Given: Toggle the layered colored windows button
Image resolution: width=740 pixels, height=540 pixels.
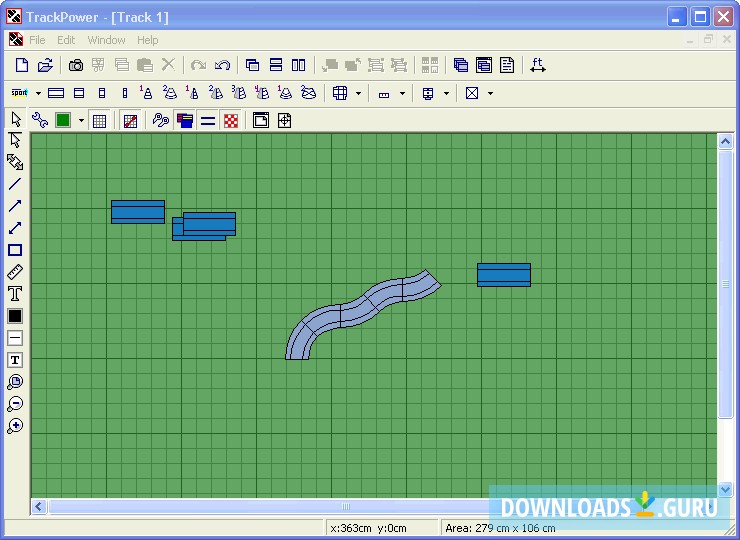Looking at the screenshot, I should (x=185, y=121).
